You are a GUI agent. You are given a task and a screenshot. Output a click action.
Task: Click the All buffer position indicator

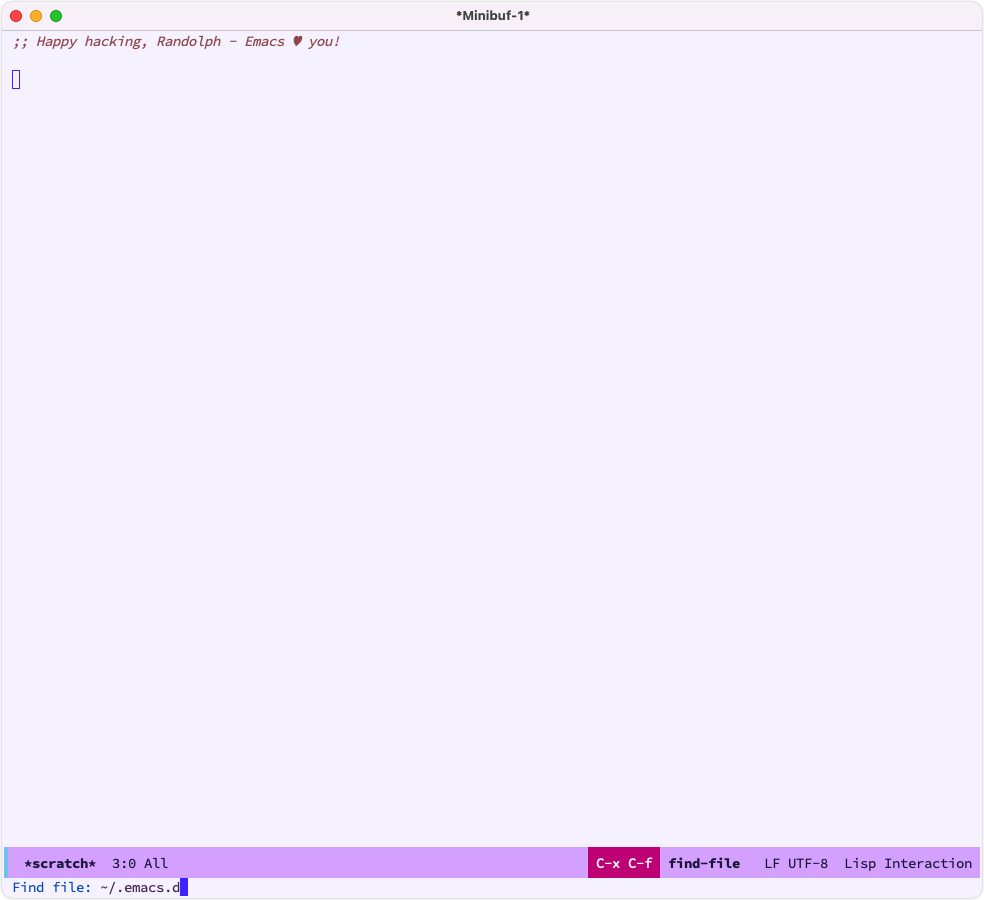pos(156,864)
